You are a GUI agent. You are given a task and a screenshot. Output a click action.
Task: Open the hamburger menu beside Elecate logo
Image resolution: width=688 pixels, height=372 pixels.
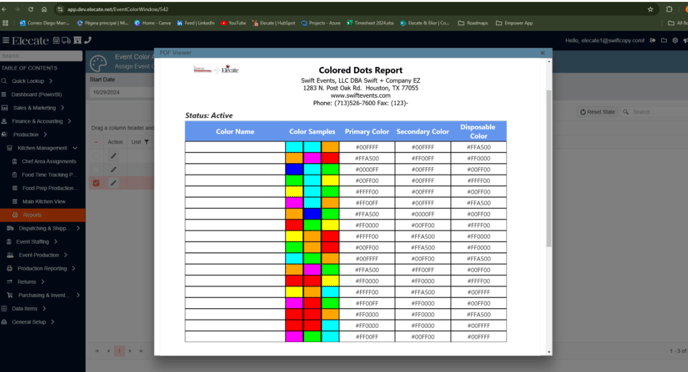(x=6, y=40)
